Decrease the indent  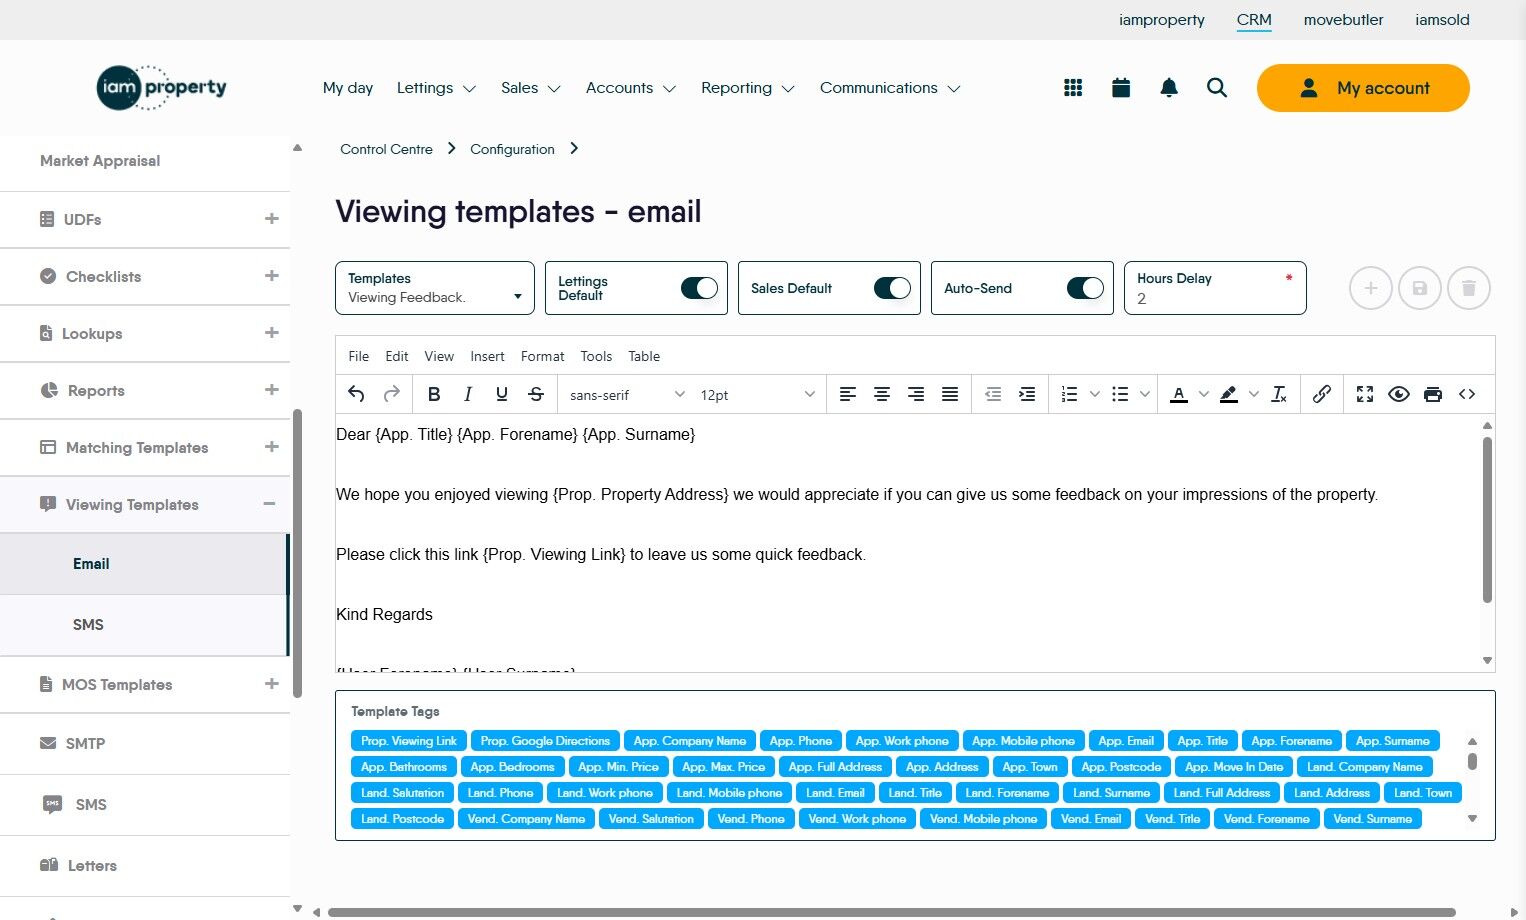pos(993,394)
